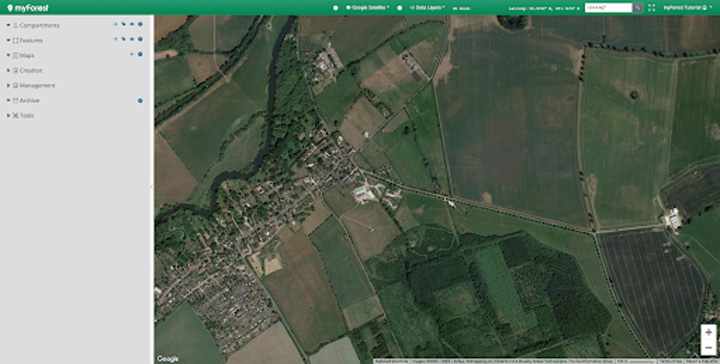This screenshot has height=364, width=720.
Task: Collapse the Compartments tree section
Action: 8,25
